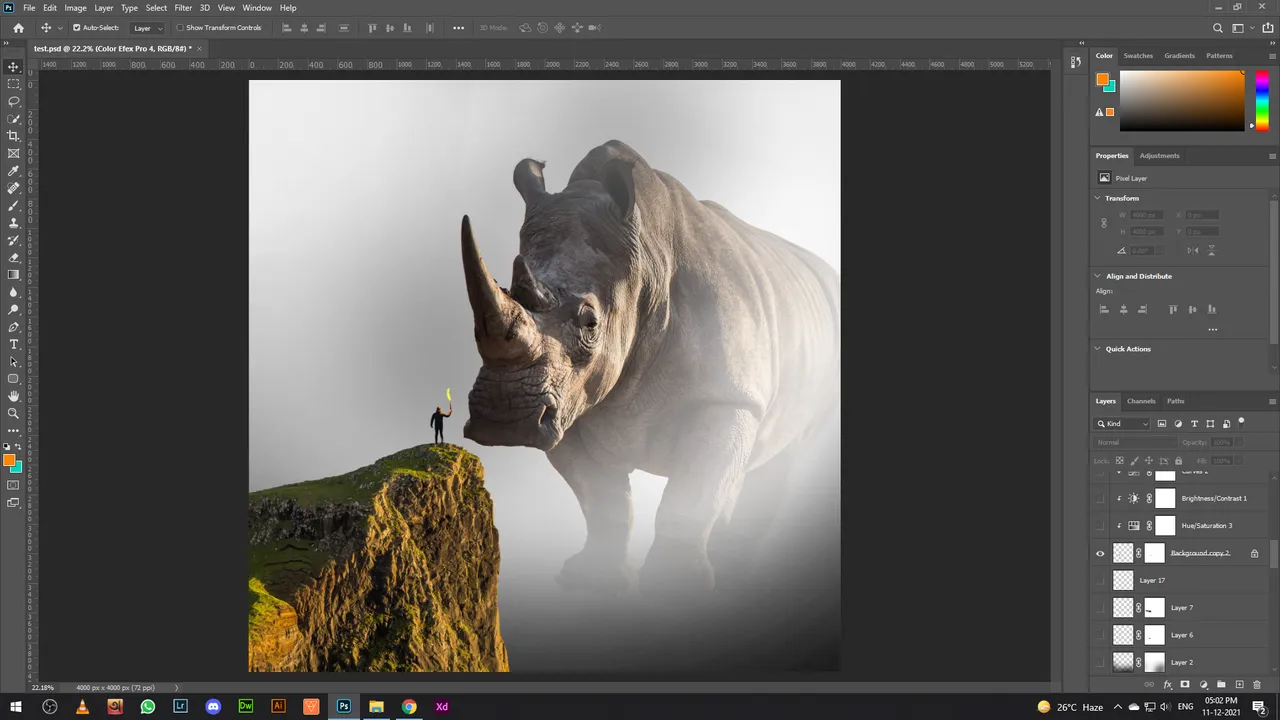Toggle the Auto-Select checkbox

click(77, 28)
